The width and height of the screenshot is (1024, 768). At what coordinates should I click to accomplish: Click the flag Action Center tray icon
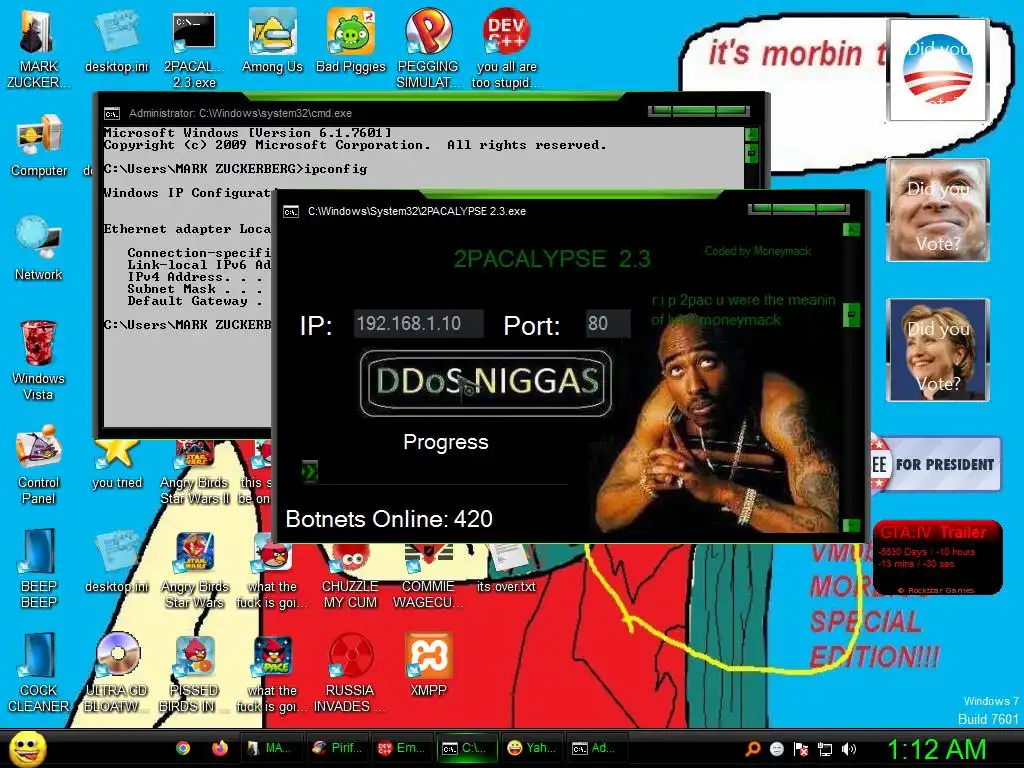click(x=801, y=748)
